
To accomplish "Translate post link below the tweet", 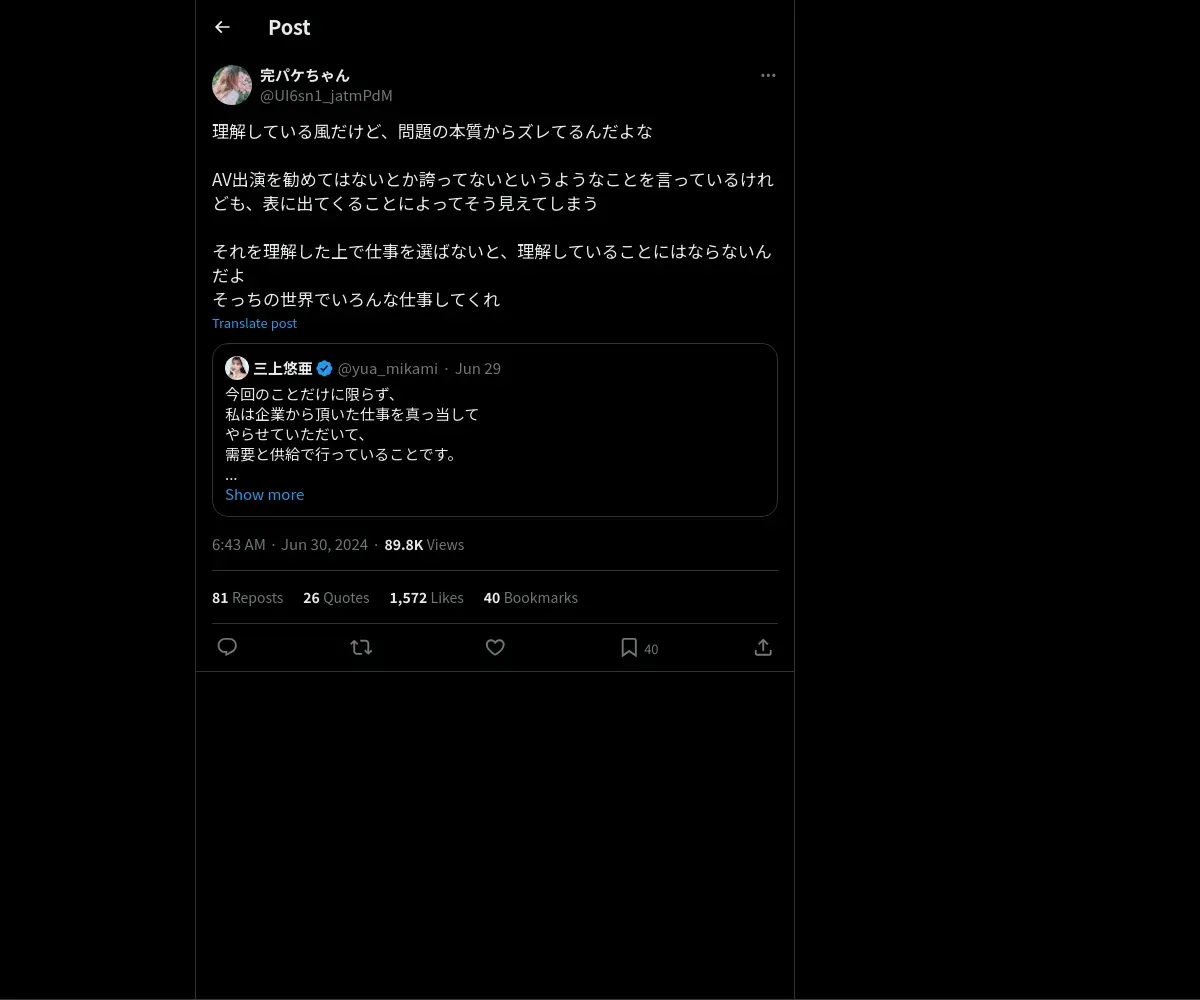I will [x=254, y=323].
